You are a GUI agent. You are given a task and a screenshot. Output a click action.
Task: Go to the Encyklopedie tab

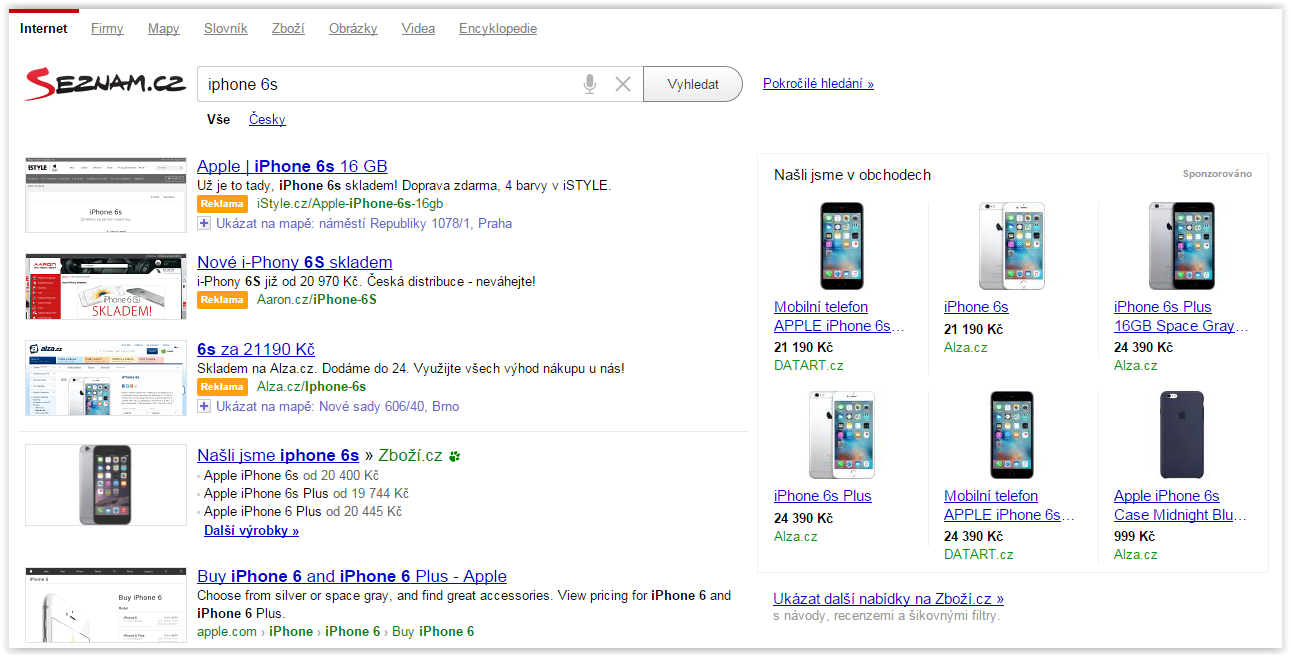pos(498,28)
